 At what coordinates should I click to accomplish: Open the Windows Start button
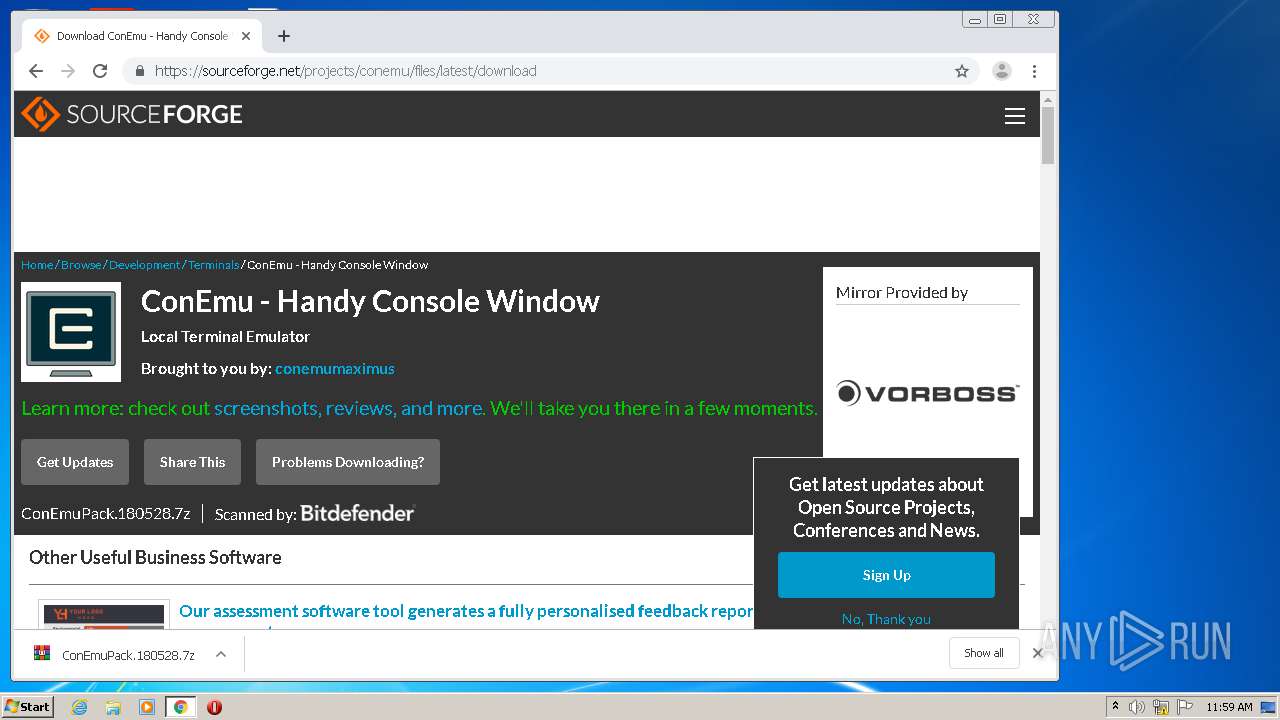(x=28, y=706)
